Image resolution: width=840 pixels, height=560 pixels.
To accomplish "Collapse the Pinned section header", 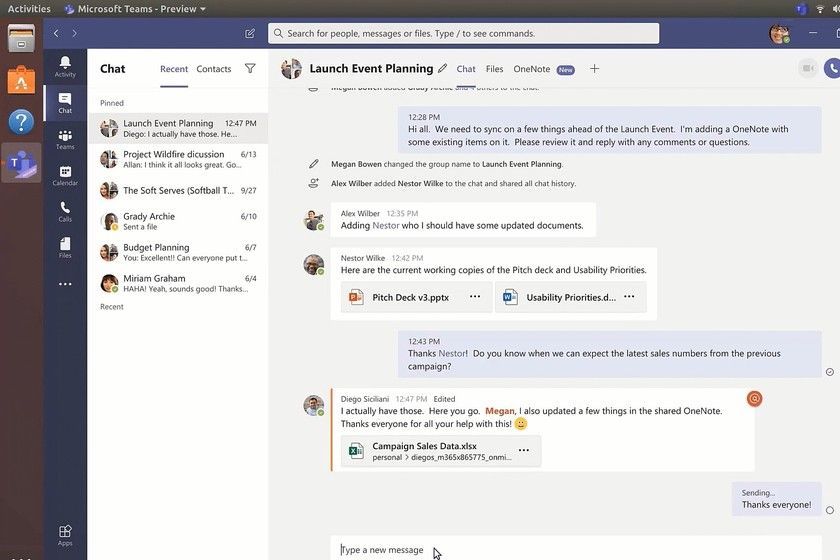I will tap(112, 103).
